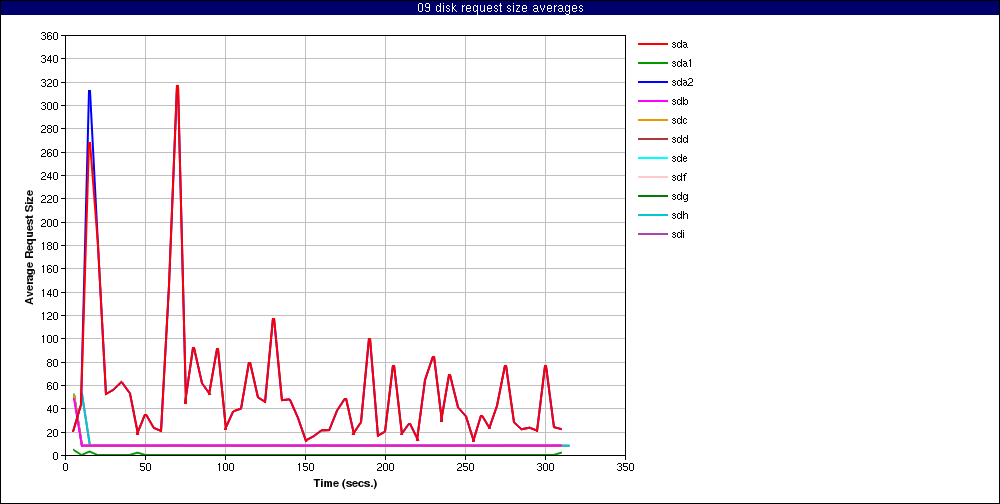Click the red sda peak near time 190
Image resolution: width=1000 pixels, height=504 pixels.
tap(369, 339)
